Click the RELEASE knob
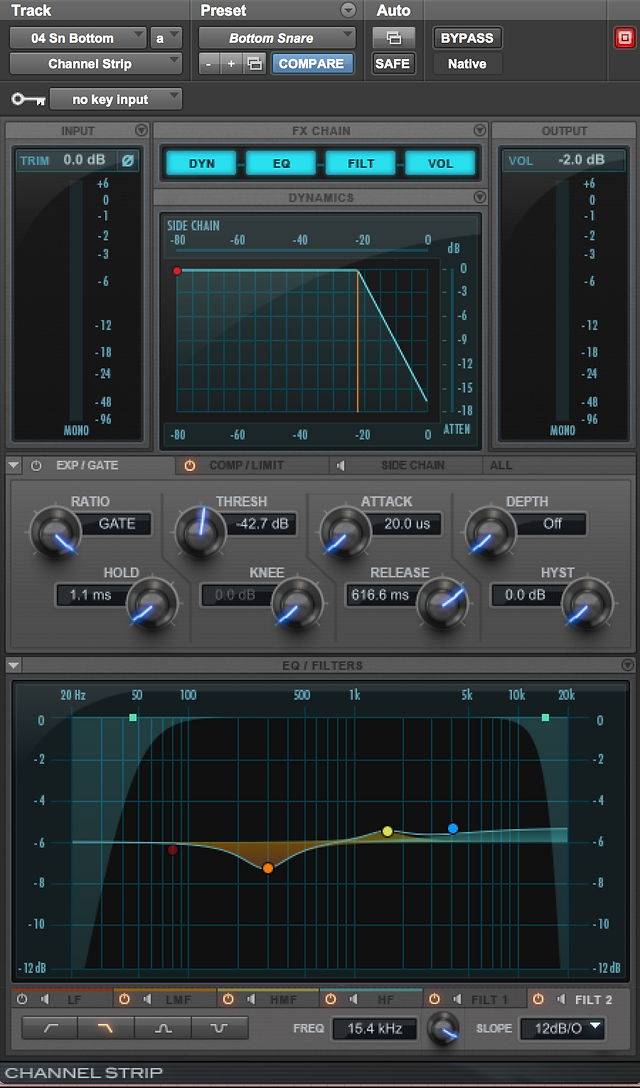Image resolution: width=640 pixels, height=1088 pixels. click(x=443, y=603)
